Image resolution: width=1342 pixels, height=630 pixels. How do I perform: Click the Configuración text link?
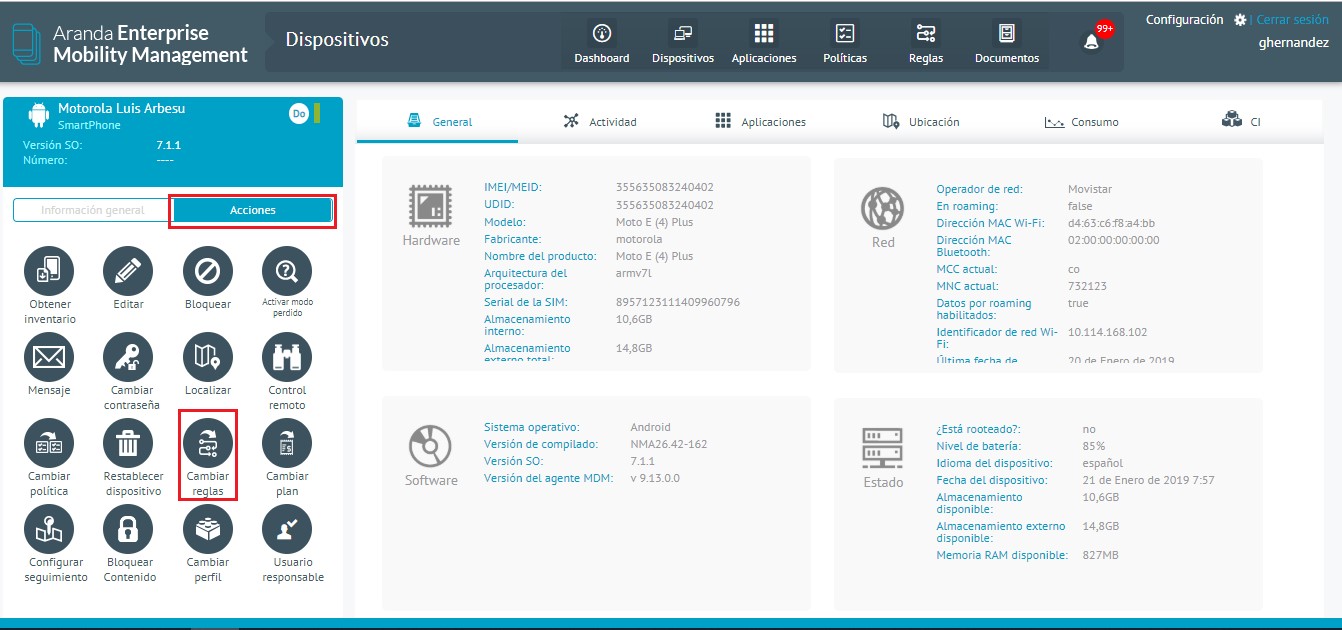1184,20
